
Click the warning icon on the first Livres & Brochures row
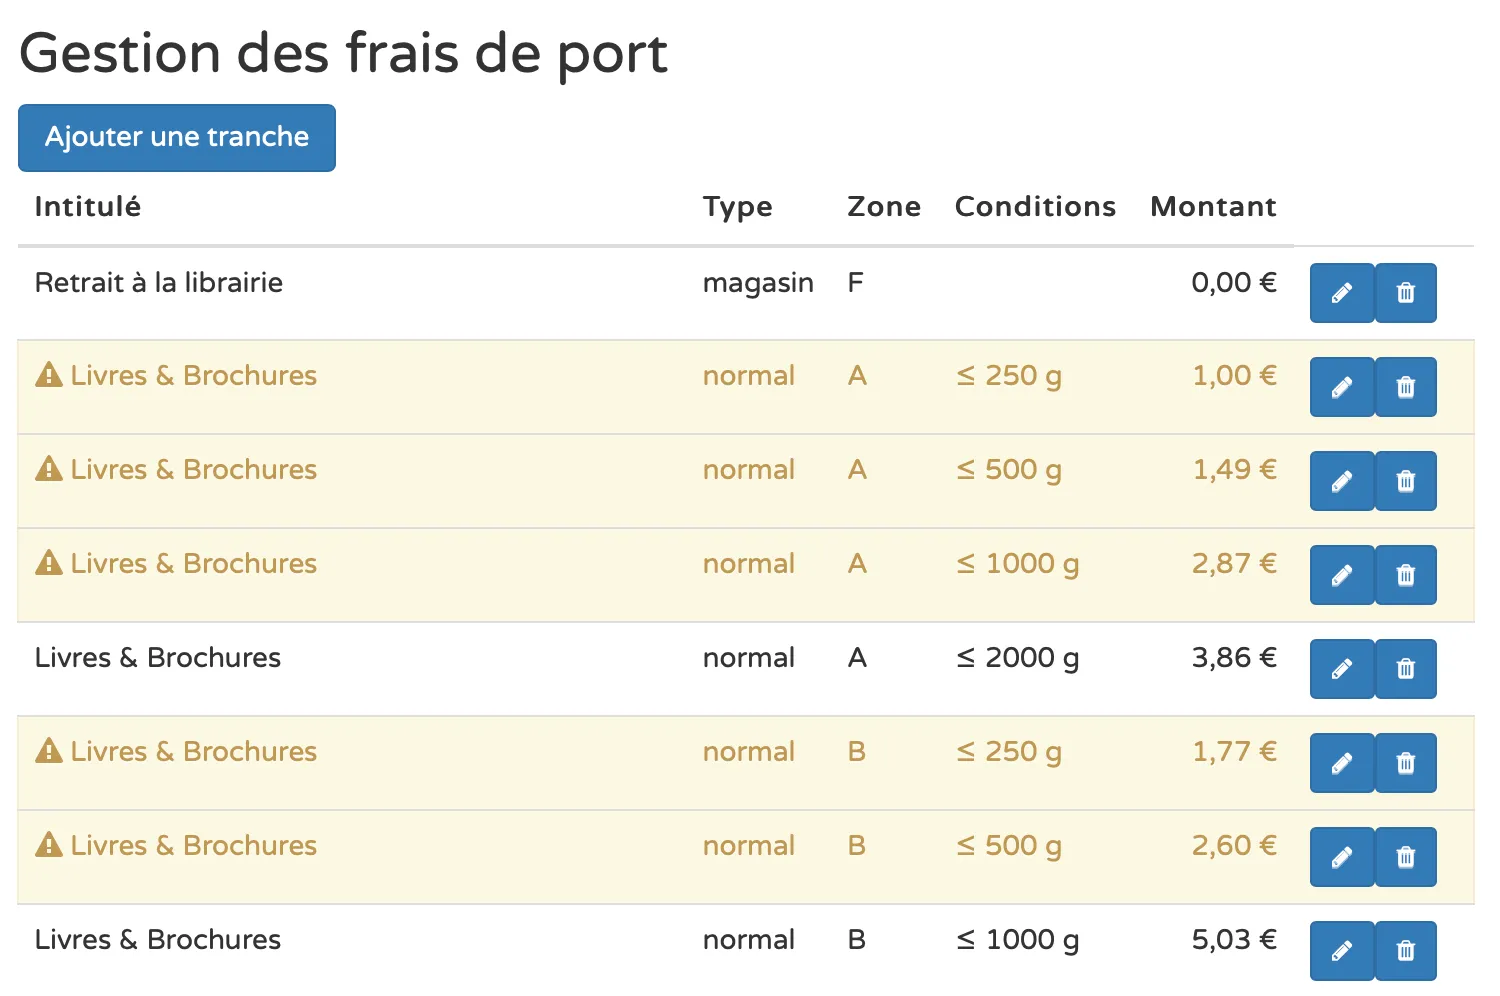[x=47, y=375]
